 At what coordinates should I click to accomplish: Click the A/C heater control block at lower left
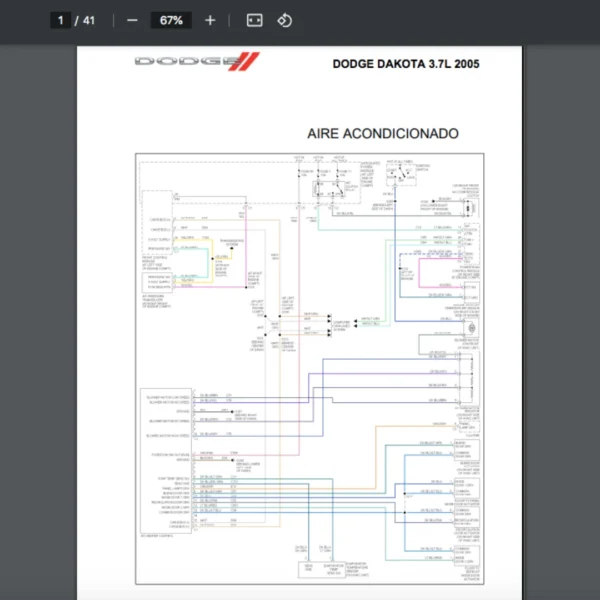[x=165, y=460]
